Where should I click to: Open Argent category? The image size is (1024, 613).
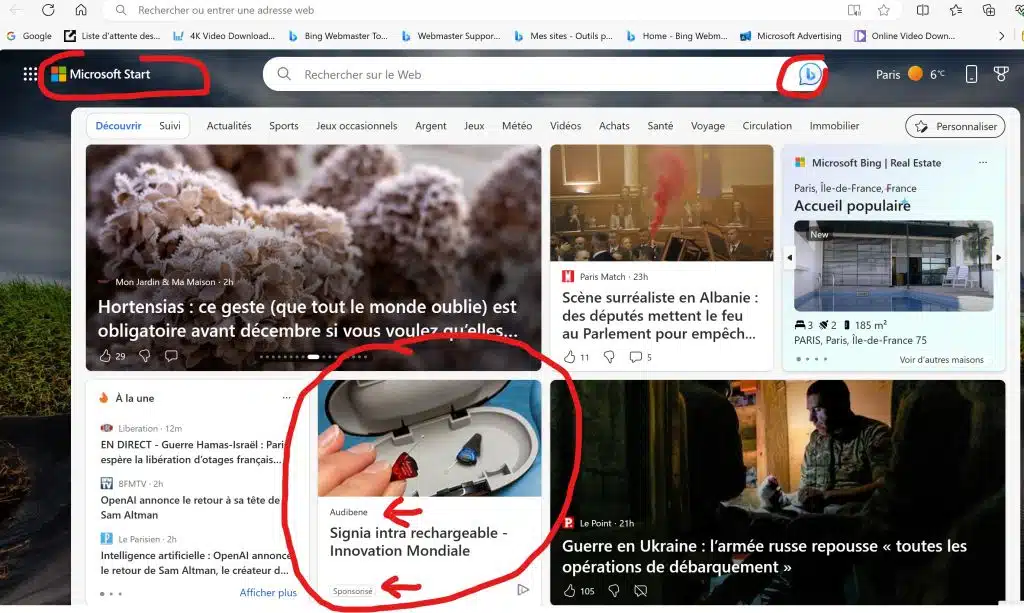point(430,126)
